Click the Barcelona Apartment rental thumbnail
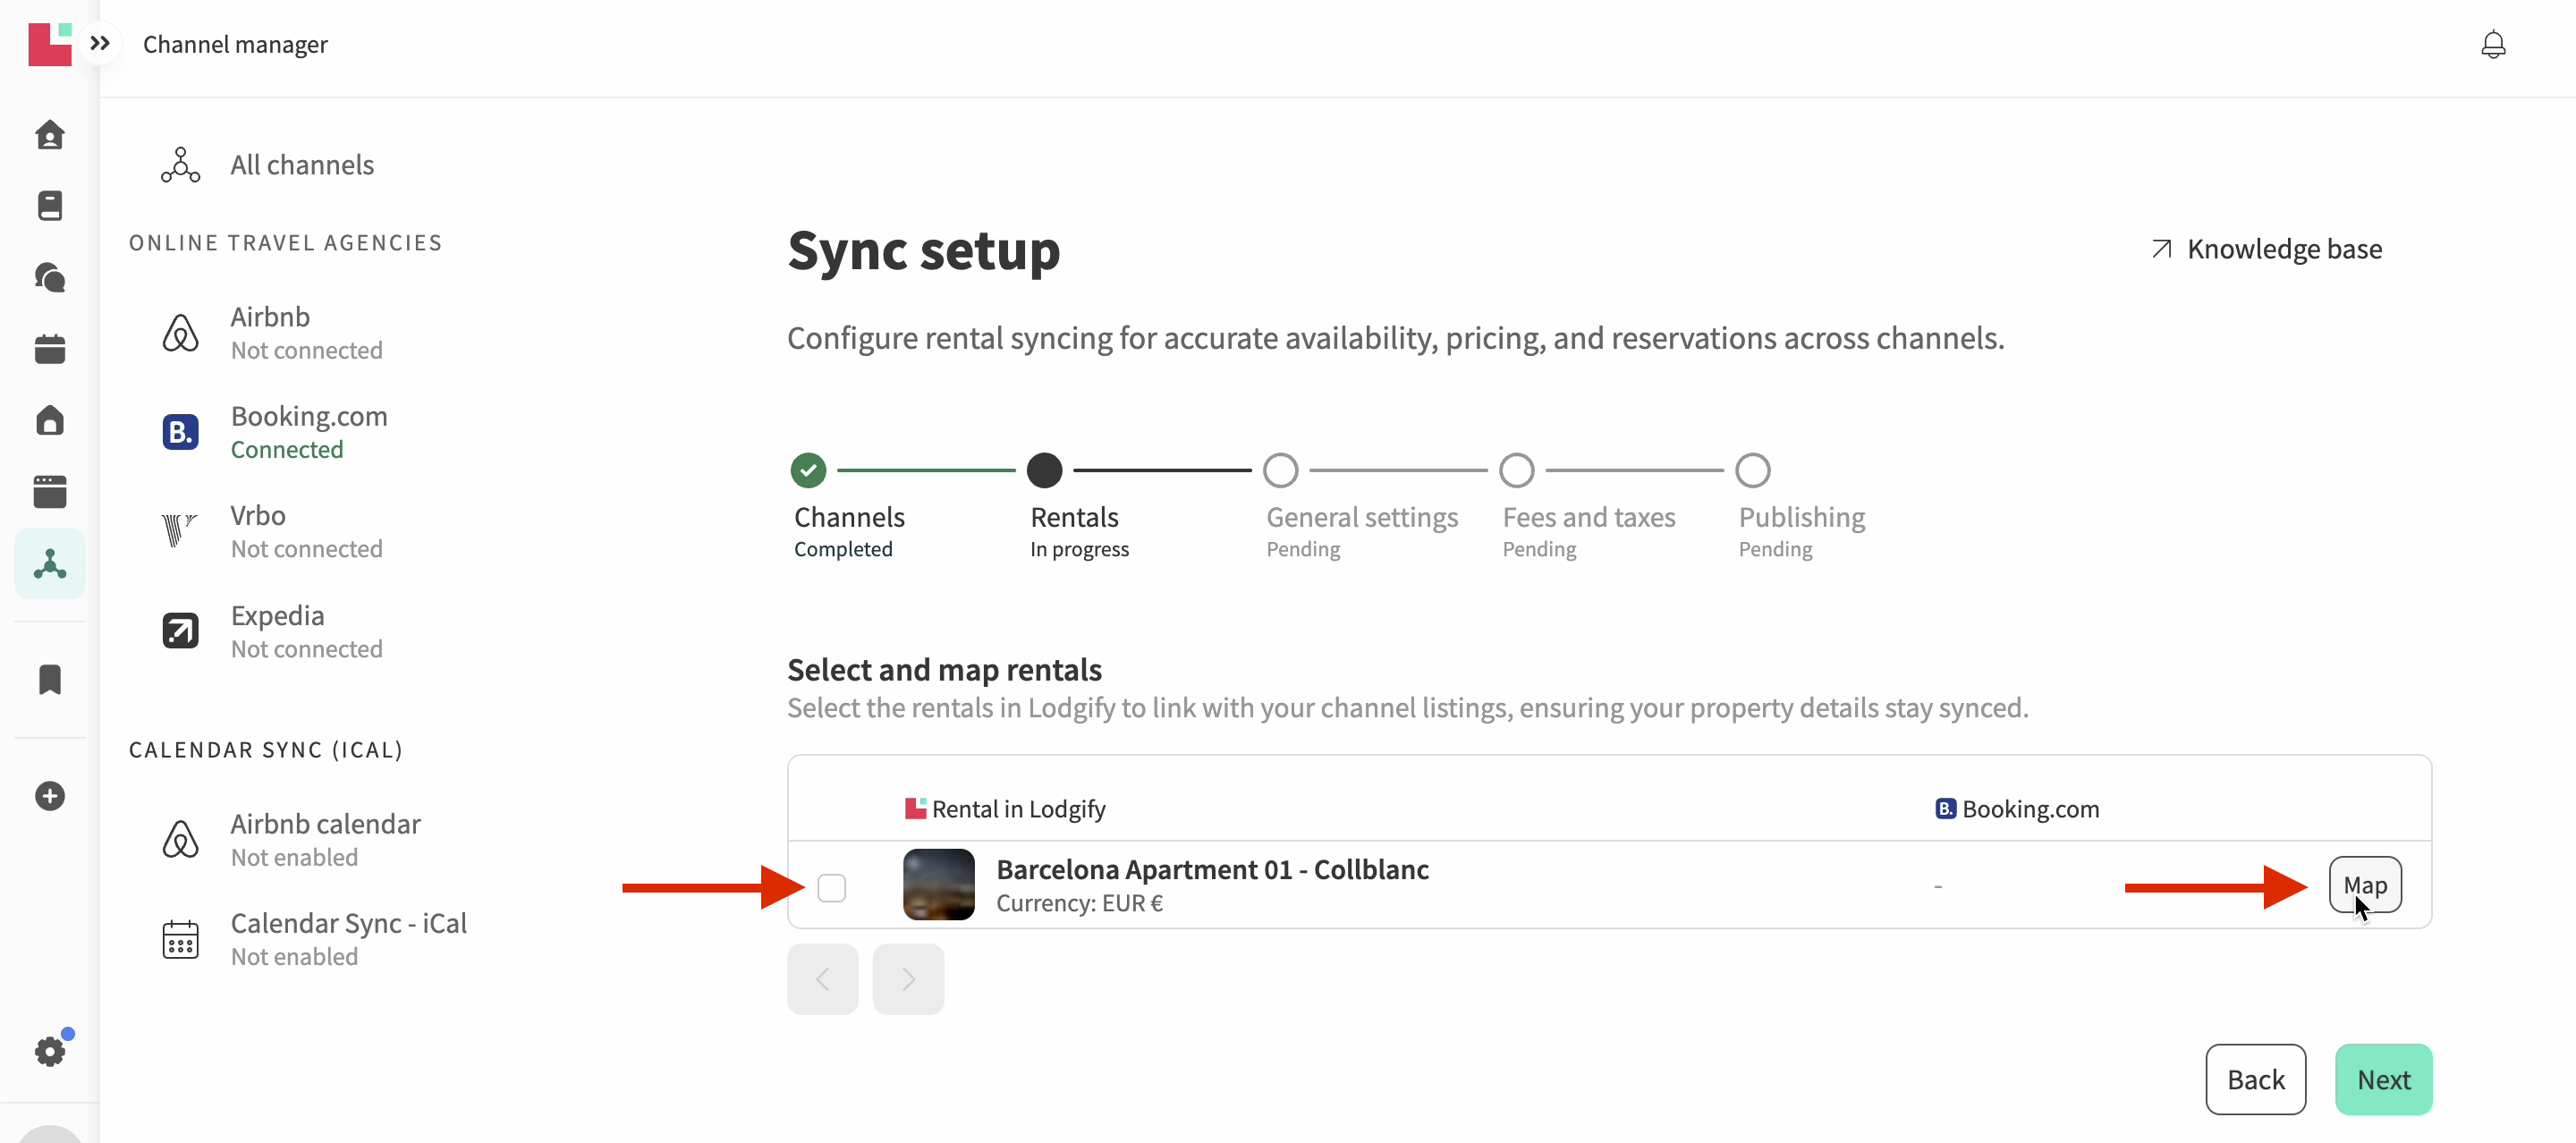Screen dimensions: 2576x1143 tap(938, 885)
